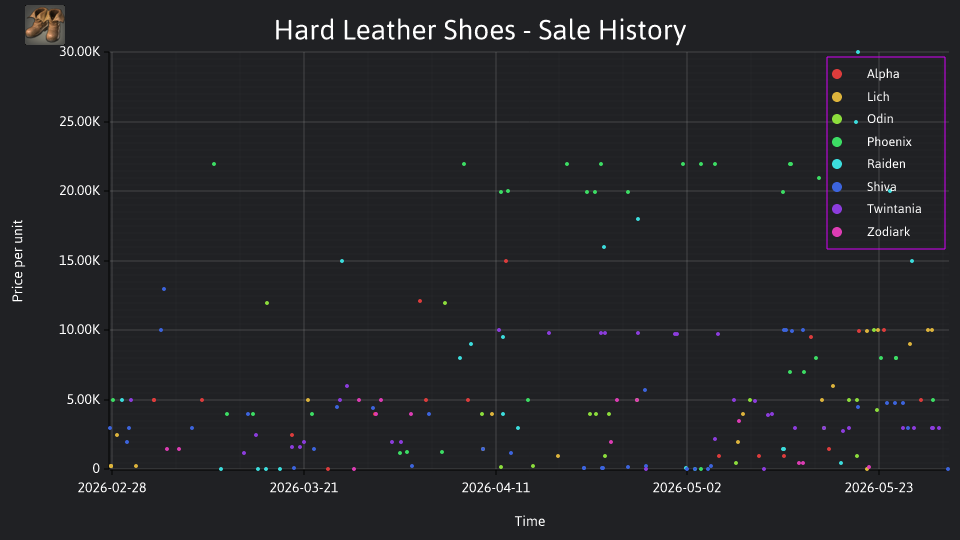Screen dimensions: 960x540
Task: Toggle Phoenix legend entry
Action: tap(872, 142)
